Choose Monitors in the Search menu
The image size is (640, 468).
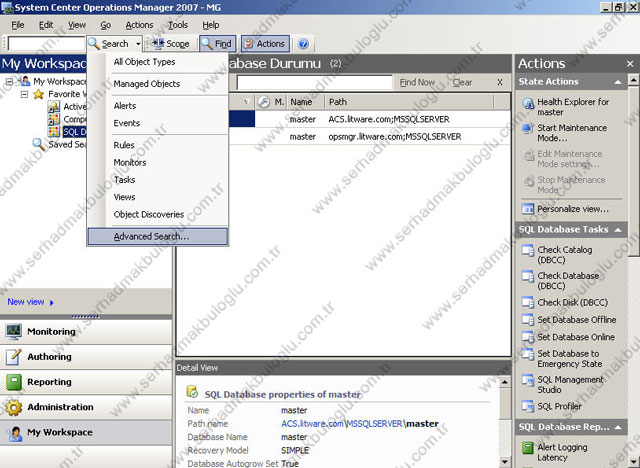point(158,162)
